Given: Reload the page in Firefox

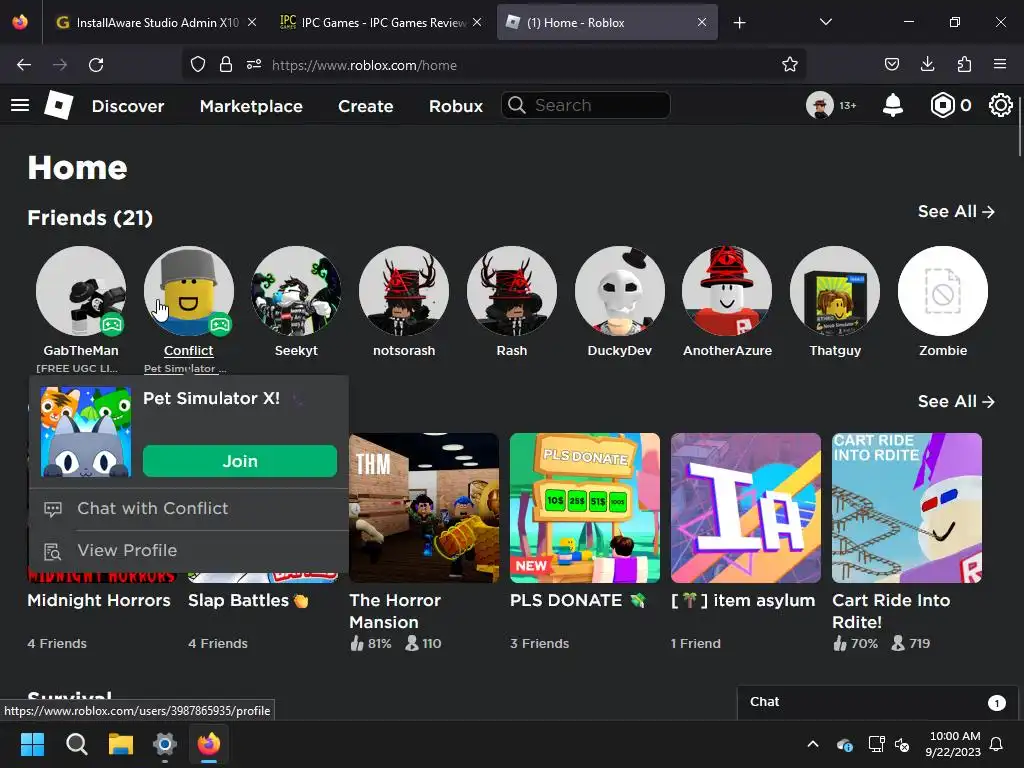Looking at the screenshot, I should pyautogui.click(x=96, y=65).
